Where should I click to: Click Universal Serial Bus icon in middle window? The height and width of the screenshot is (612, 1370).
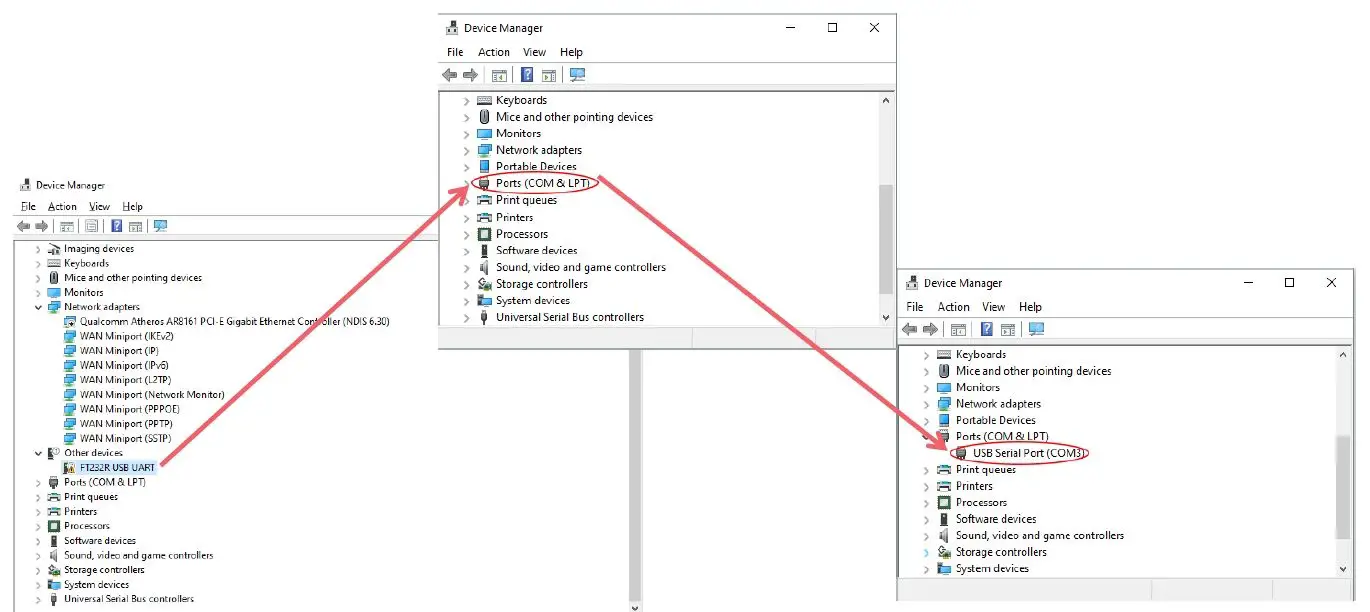click(485, 317)
